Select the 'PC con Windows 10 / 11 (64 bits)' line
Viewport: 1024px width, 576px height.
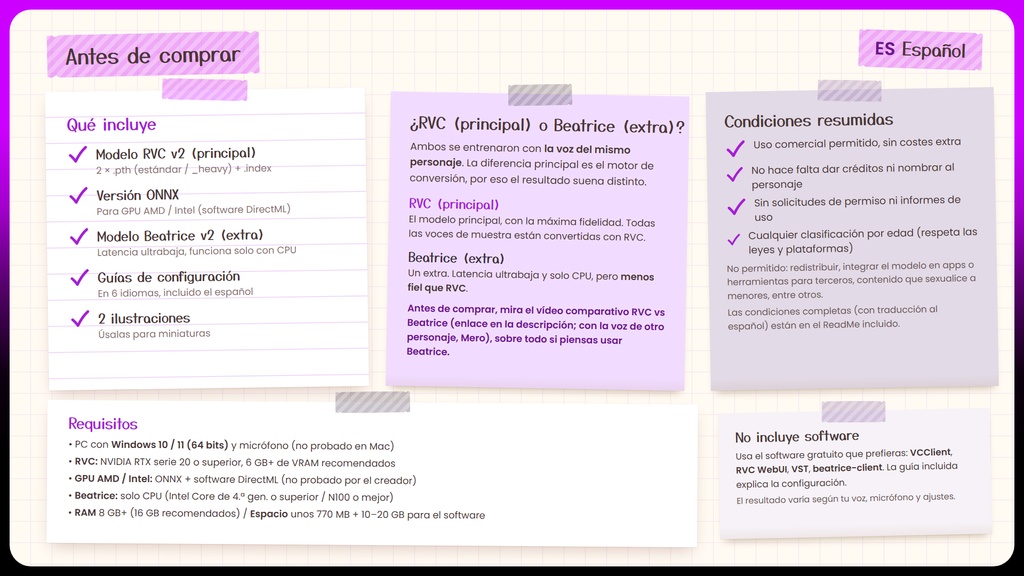(231, 445)
